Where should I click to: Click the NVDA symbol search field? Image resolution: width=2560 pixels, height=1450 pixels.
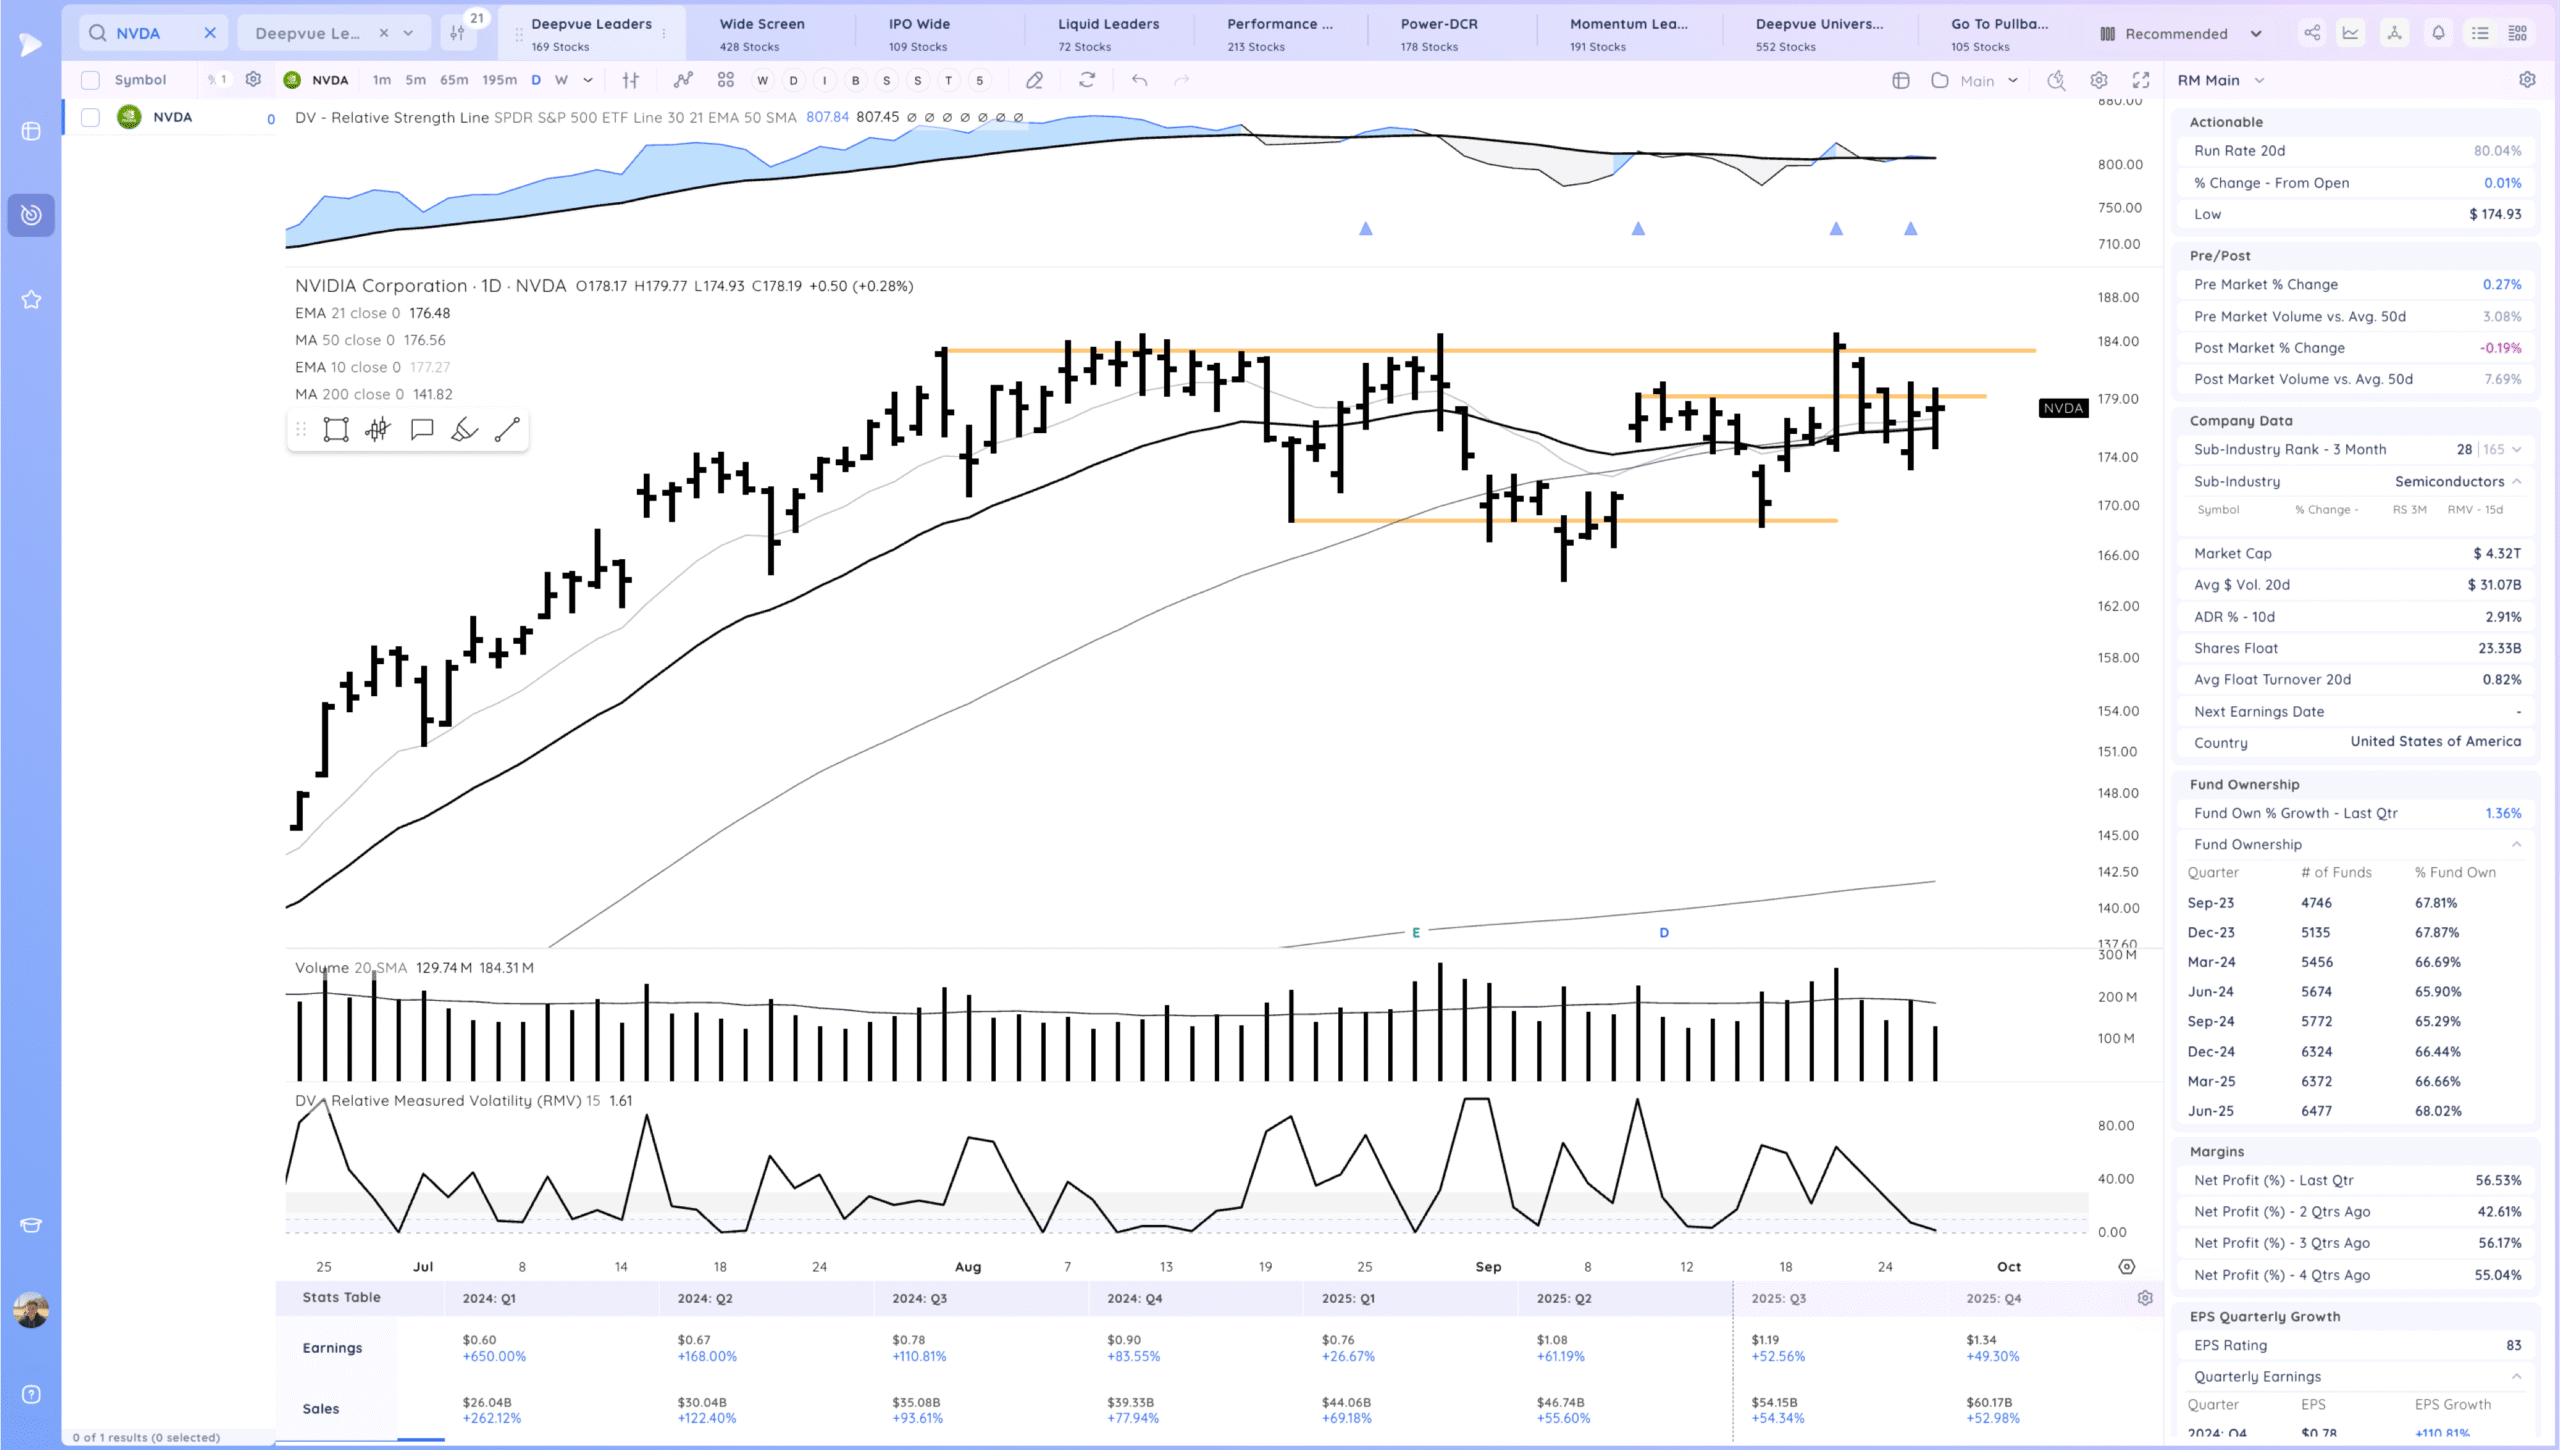(x=153, y=33)
